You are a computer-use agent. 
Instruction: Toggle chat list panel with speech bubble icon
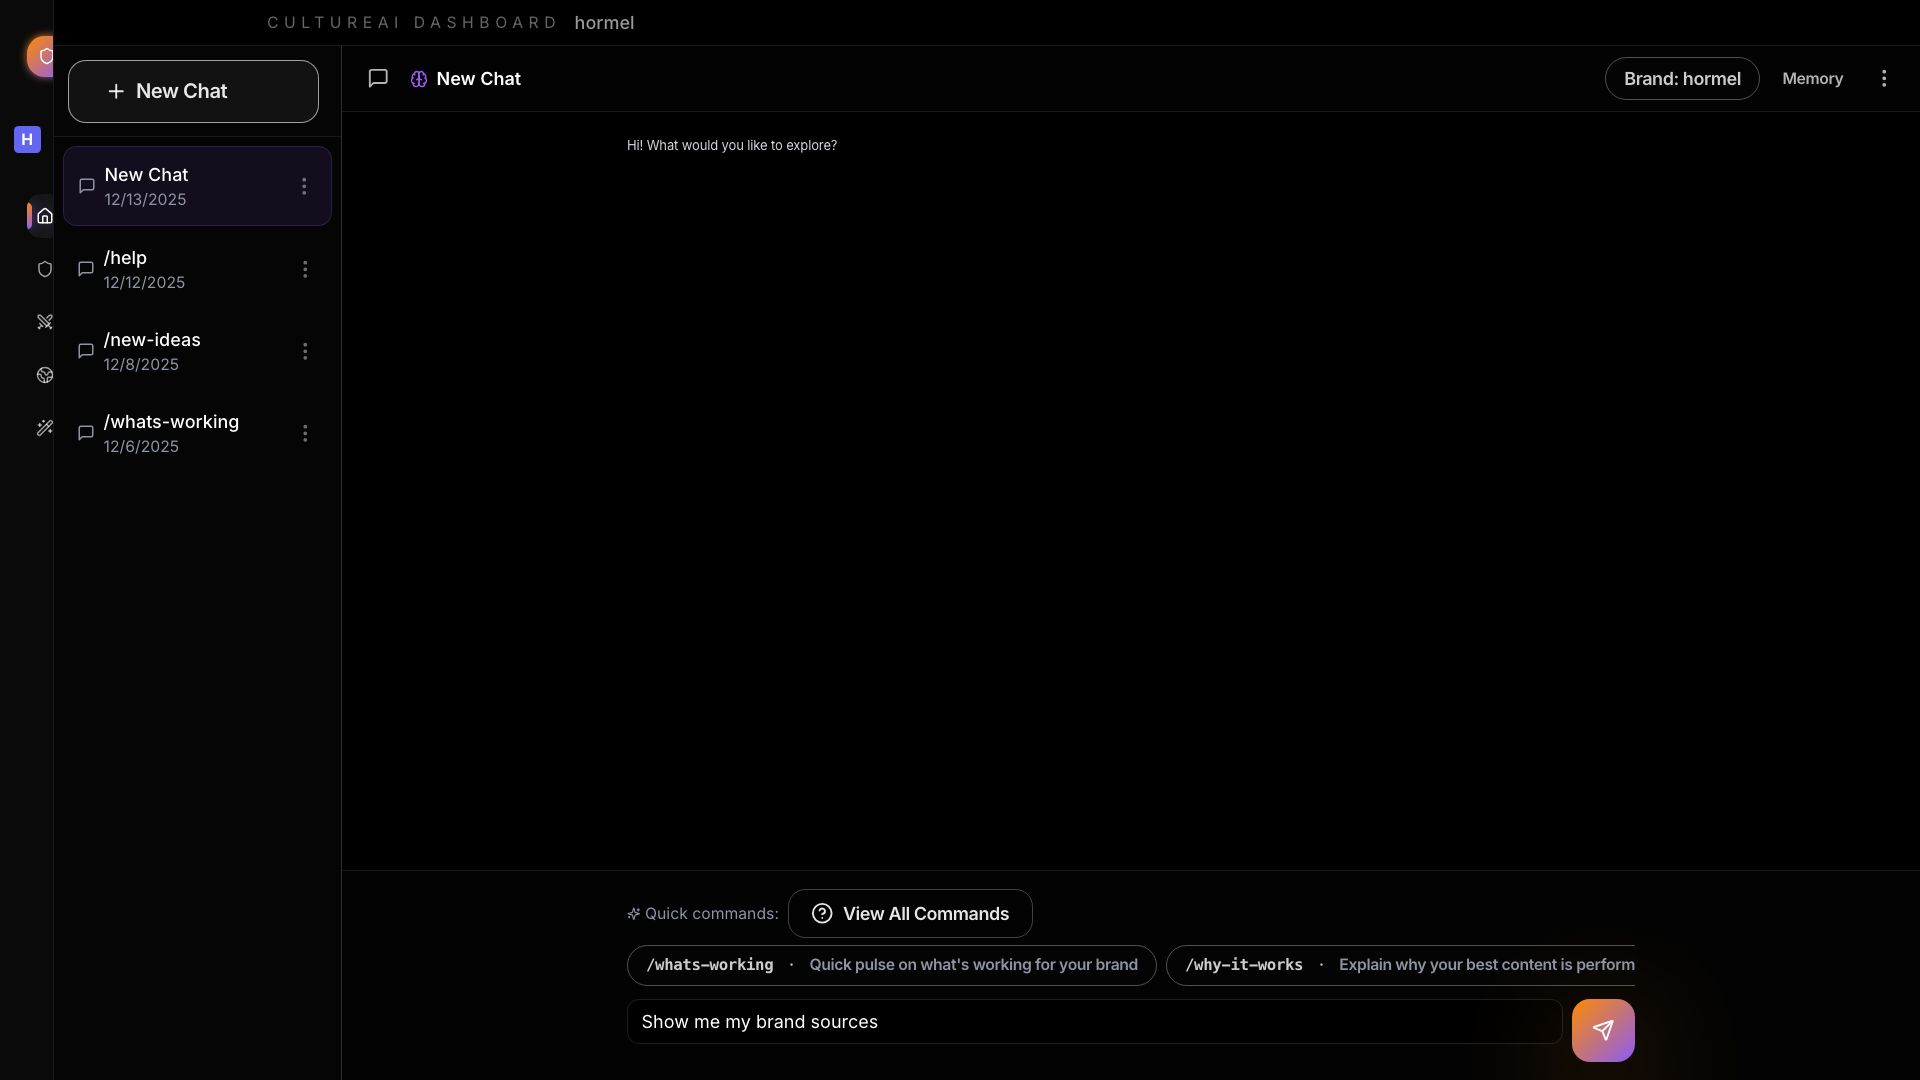click(378, 78)
